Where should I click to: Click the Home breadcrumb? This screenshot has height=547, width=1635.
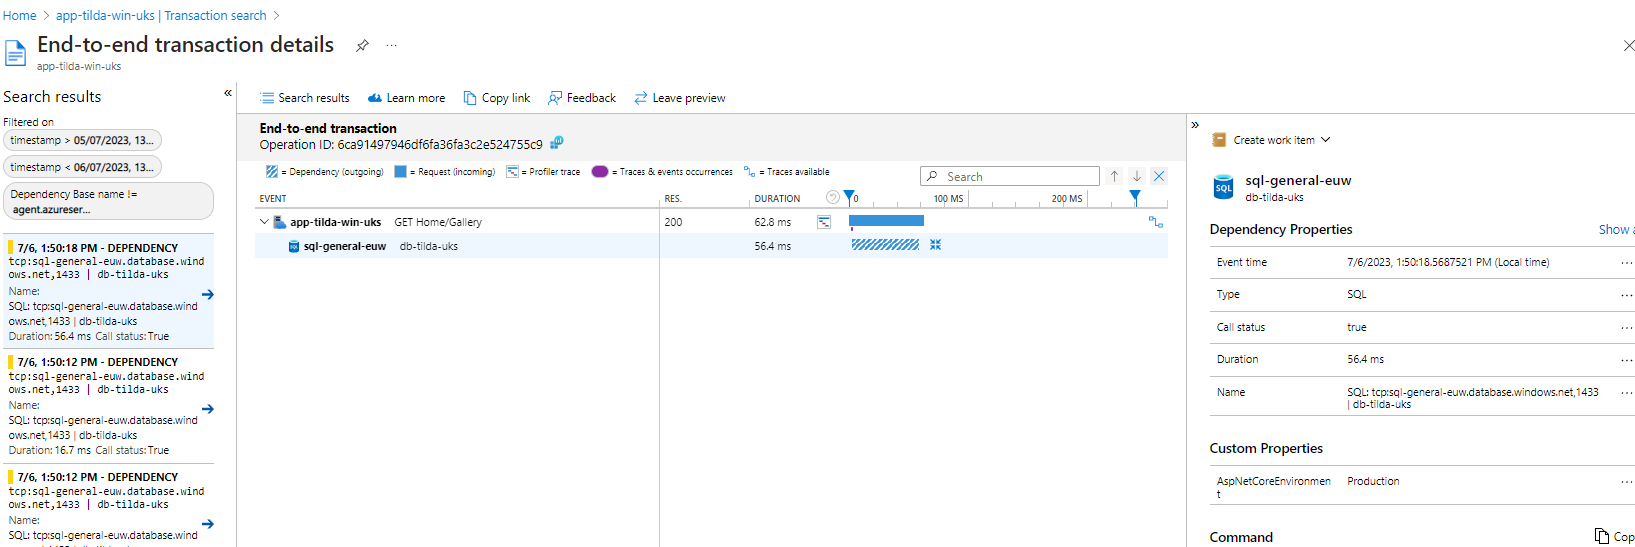click(x=19, y=15)
